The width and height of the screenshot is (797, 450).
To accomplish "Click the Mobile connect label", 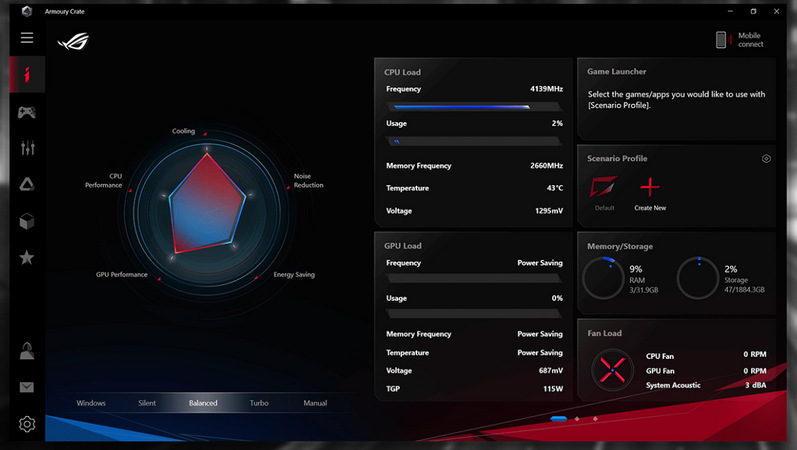I will 750,40.
